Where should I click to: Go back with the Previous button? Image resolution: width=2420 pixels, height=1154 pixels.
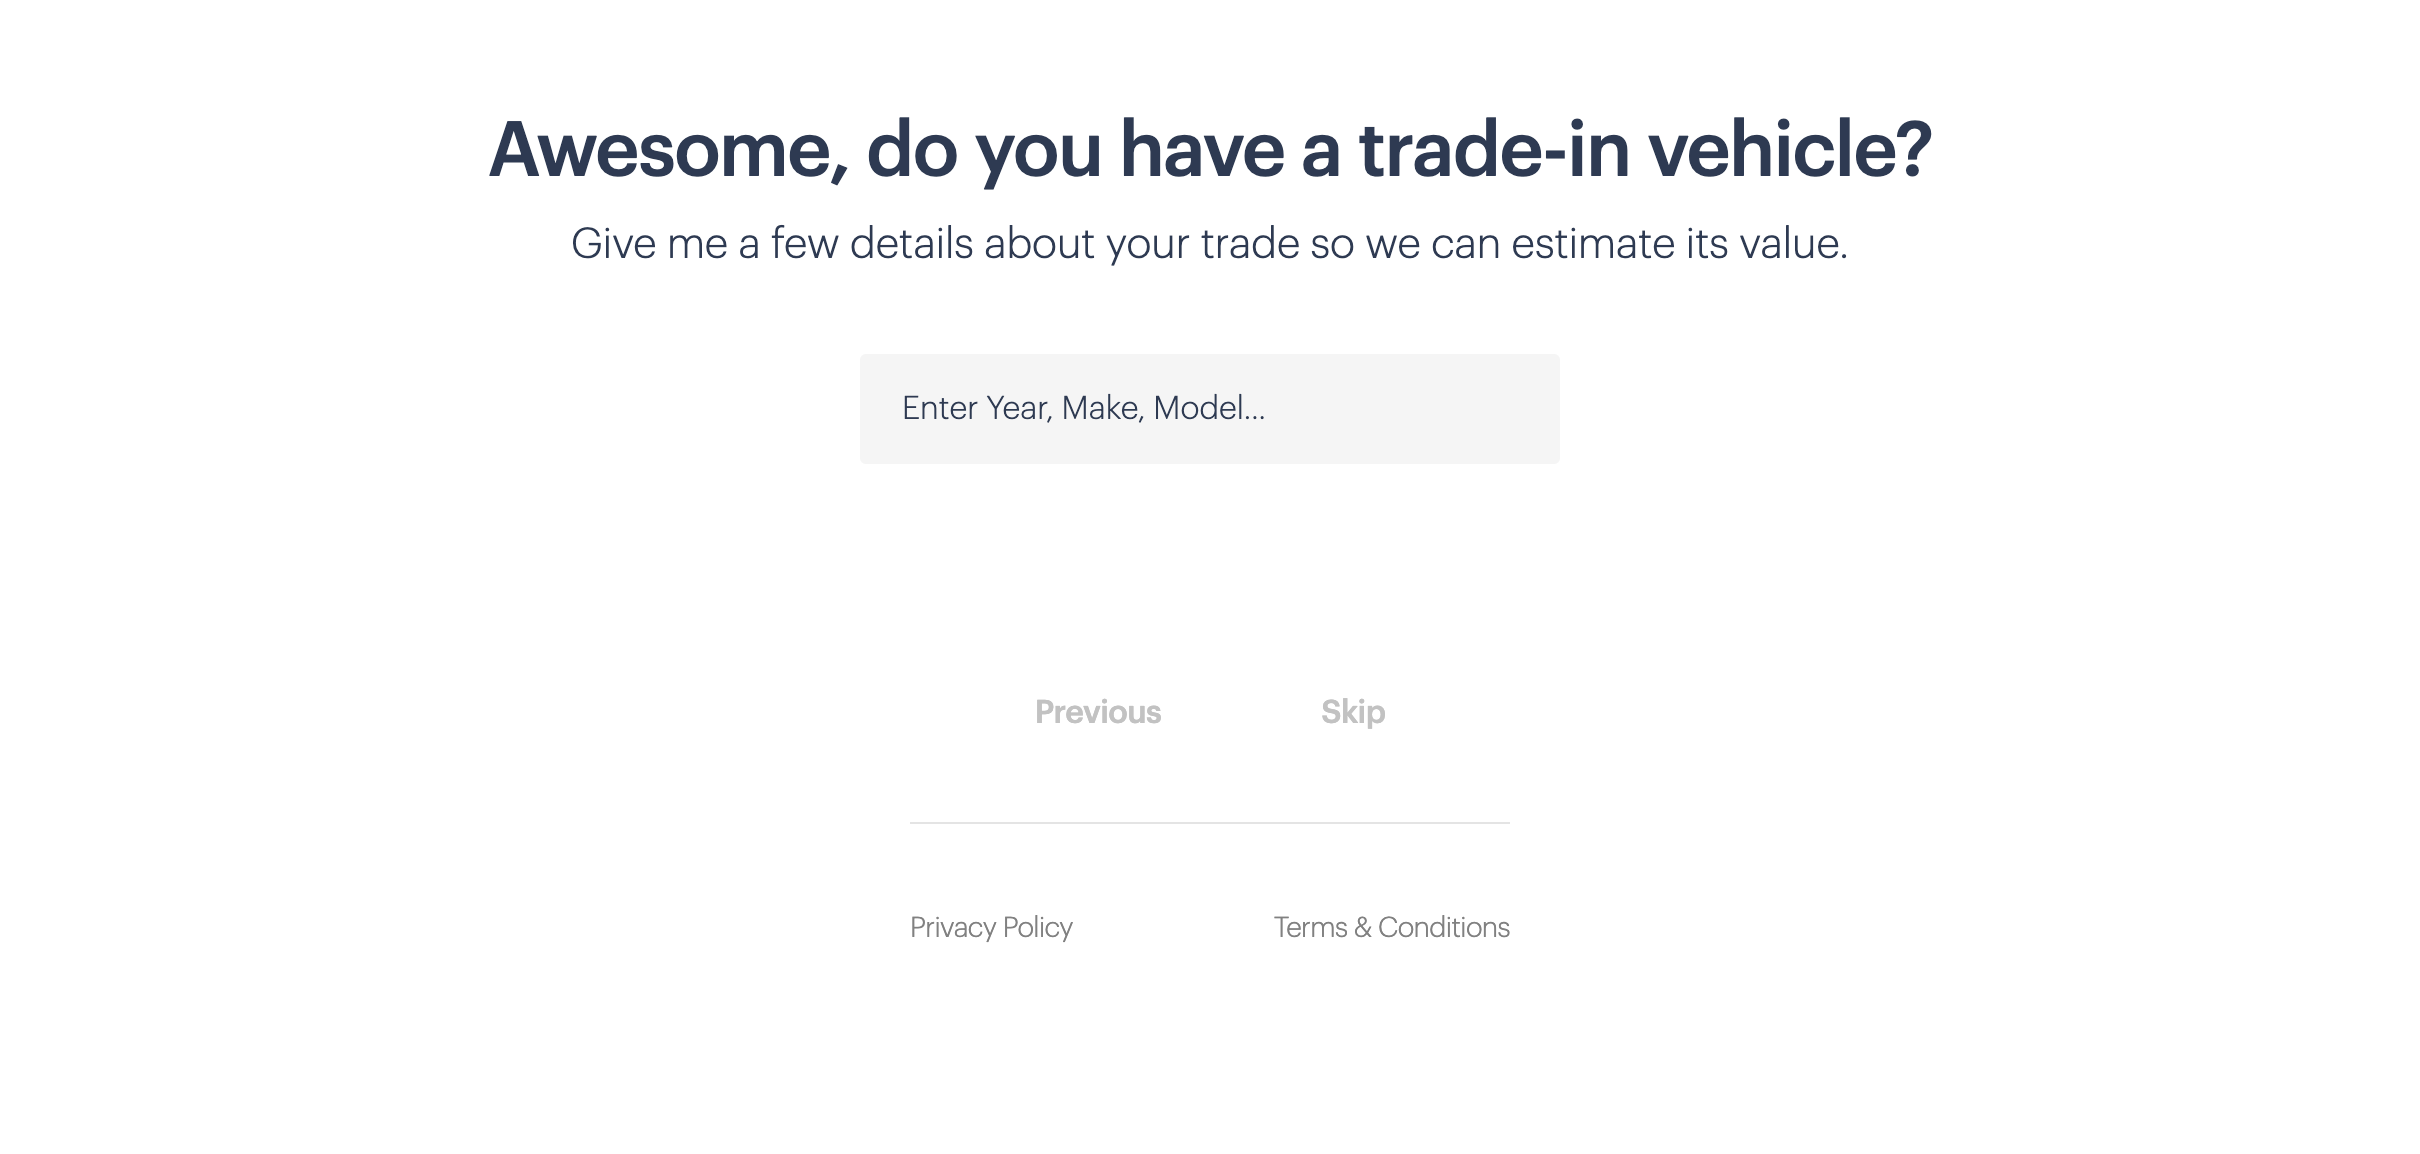[1097, 712]
